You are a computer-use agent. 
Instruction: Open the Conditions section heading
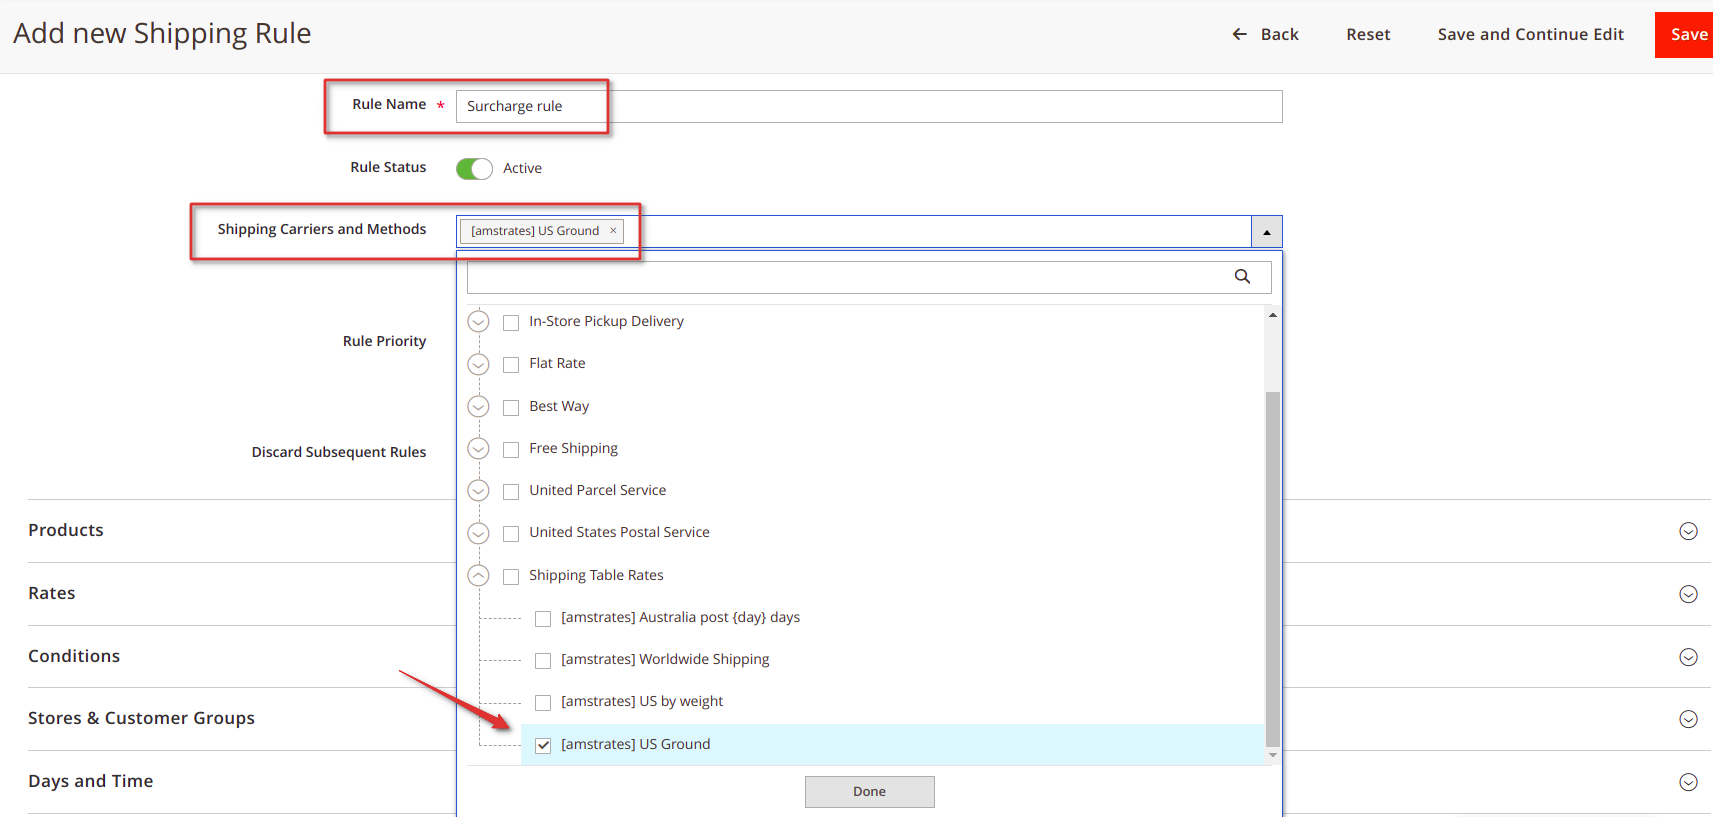(74, 656)
